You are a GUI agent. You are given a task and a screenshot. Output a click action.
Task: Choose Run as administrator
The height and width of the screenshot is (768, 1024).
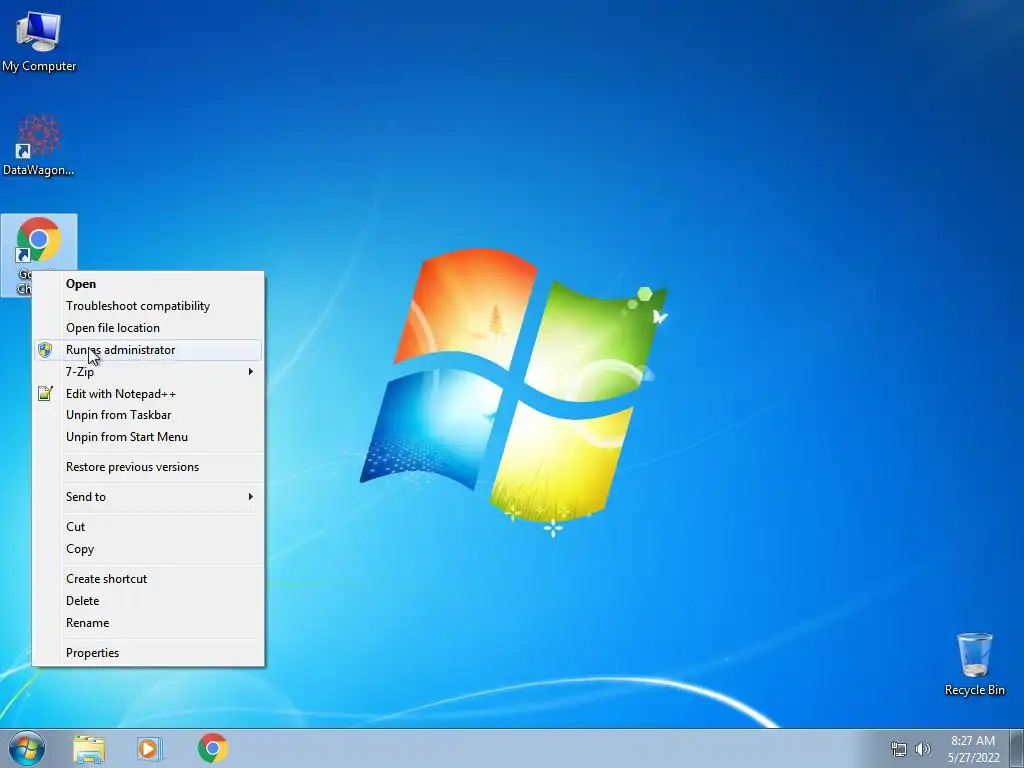[x=148, y=350]
